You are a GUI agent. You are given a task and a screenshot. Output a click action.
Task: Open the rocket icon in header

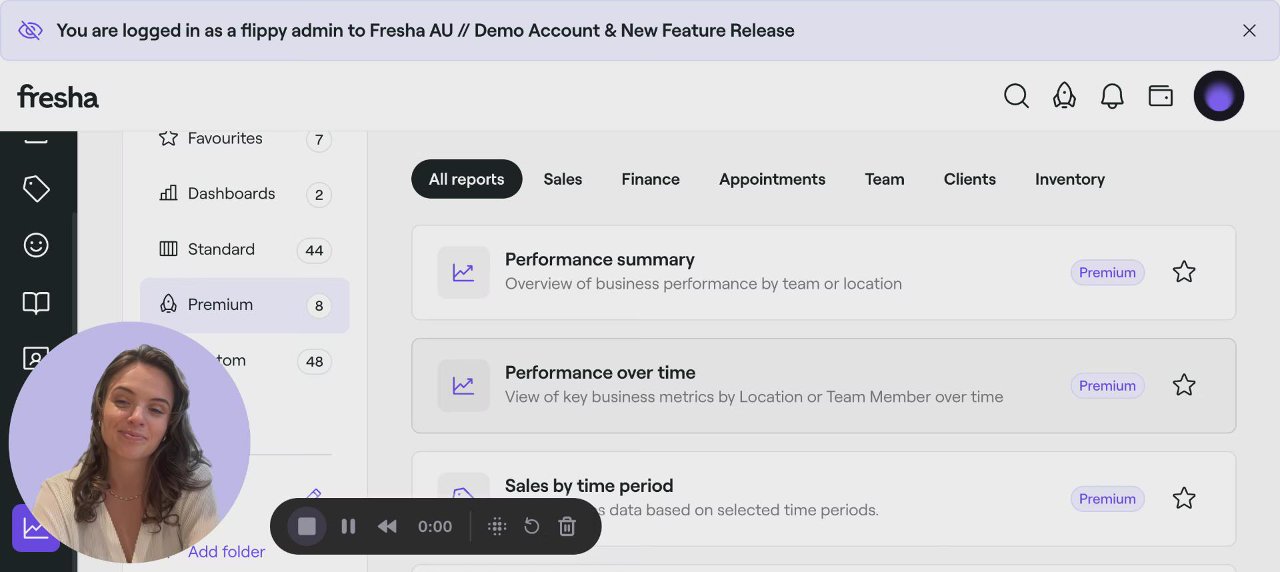[x=1064, y=96]
